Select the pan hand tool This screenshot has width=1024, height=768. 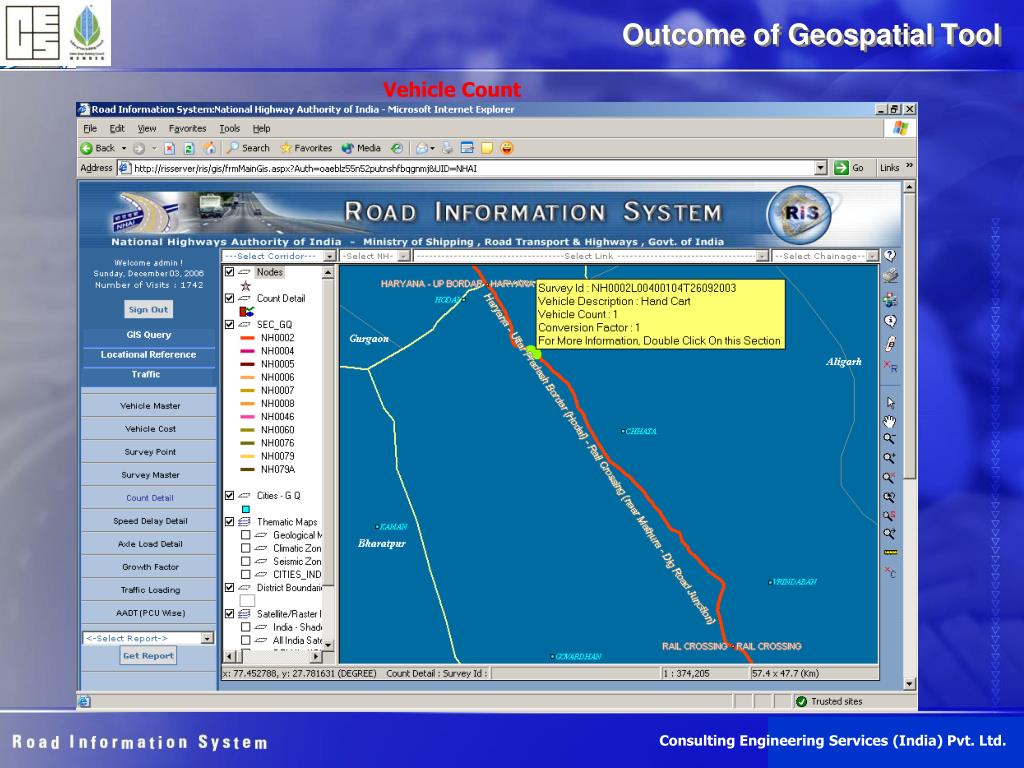pos(889,421)
